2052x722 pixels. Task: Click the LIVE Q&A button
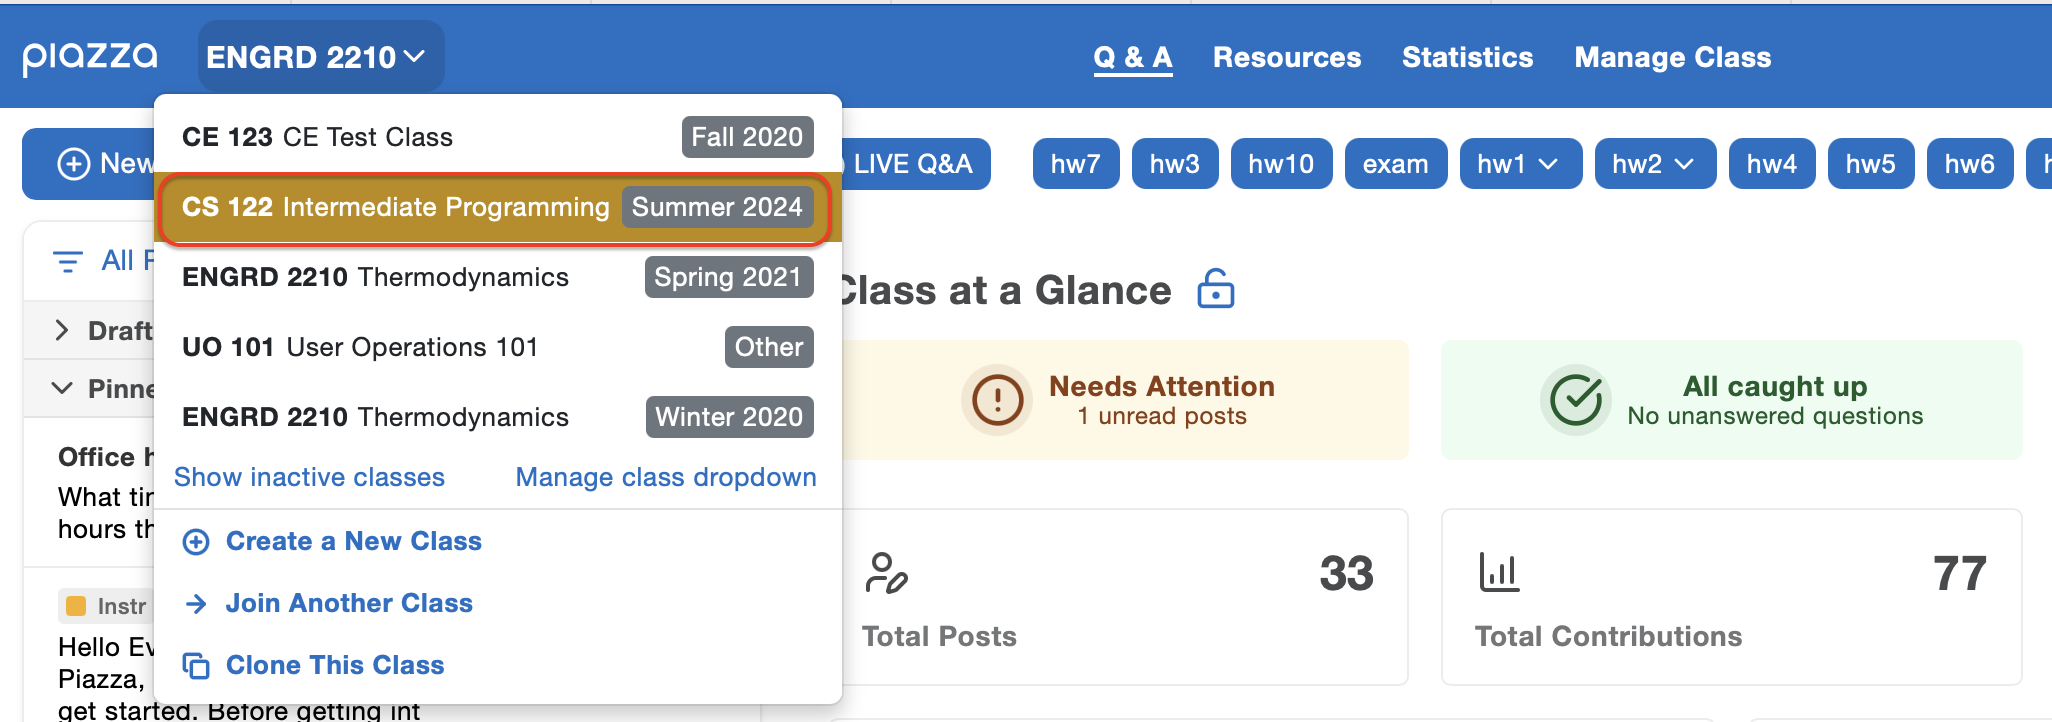tap(913, 164)
